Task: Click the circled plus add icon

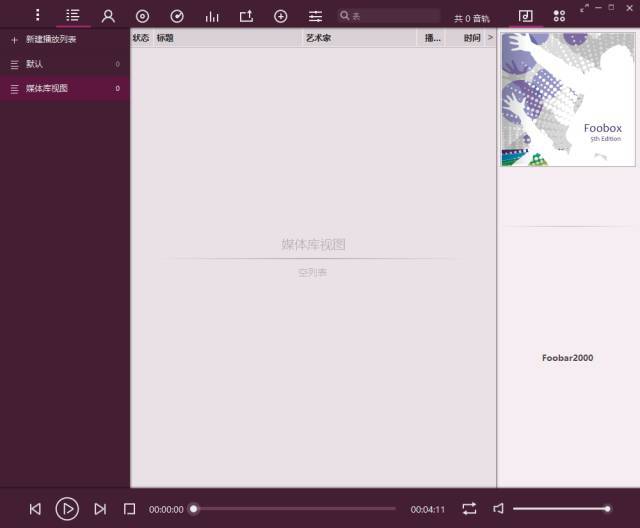Action: point(280,16)
